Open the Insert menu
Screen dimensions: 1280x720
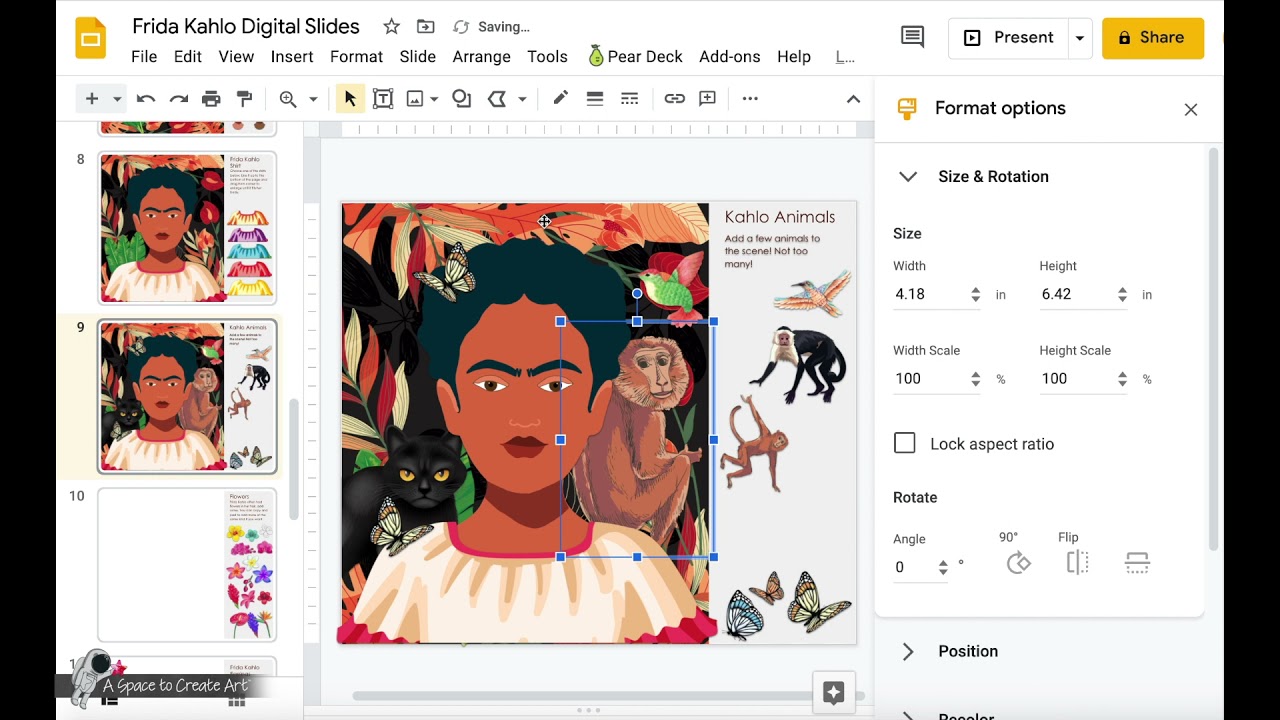[x=292, y=57]
